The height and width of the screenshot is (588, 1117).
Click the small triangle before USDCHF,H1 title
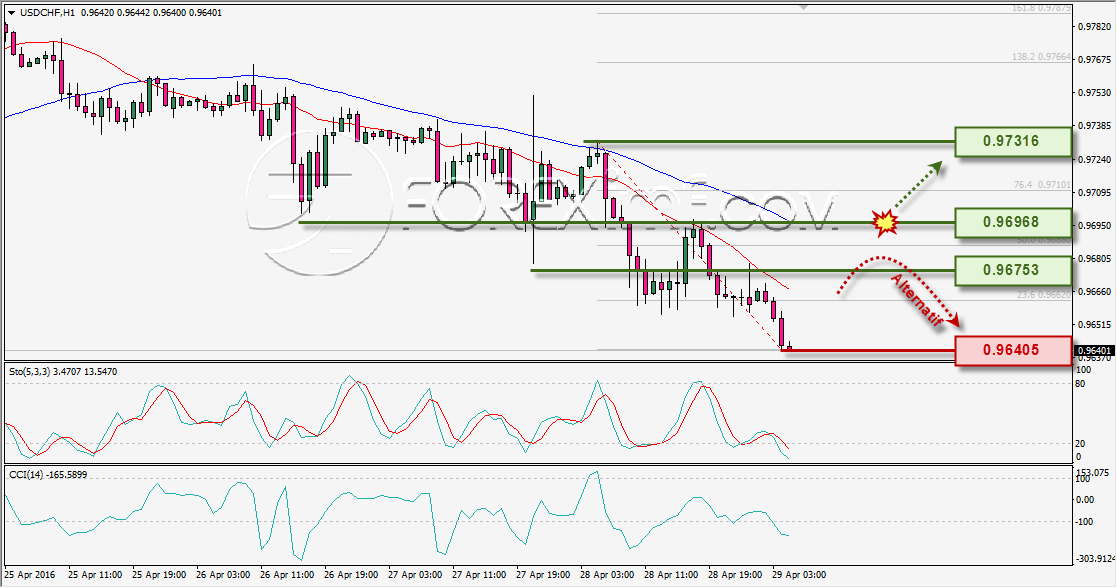pos(11,13)
